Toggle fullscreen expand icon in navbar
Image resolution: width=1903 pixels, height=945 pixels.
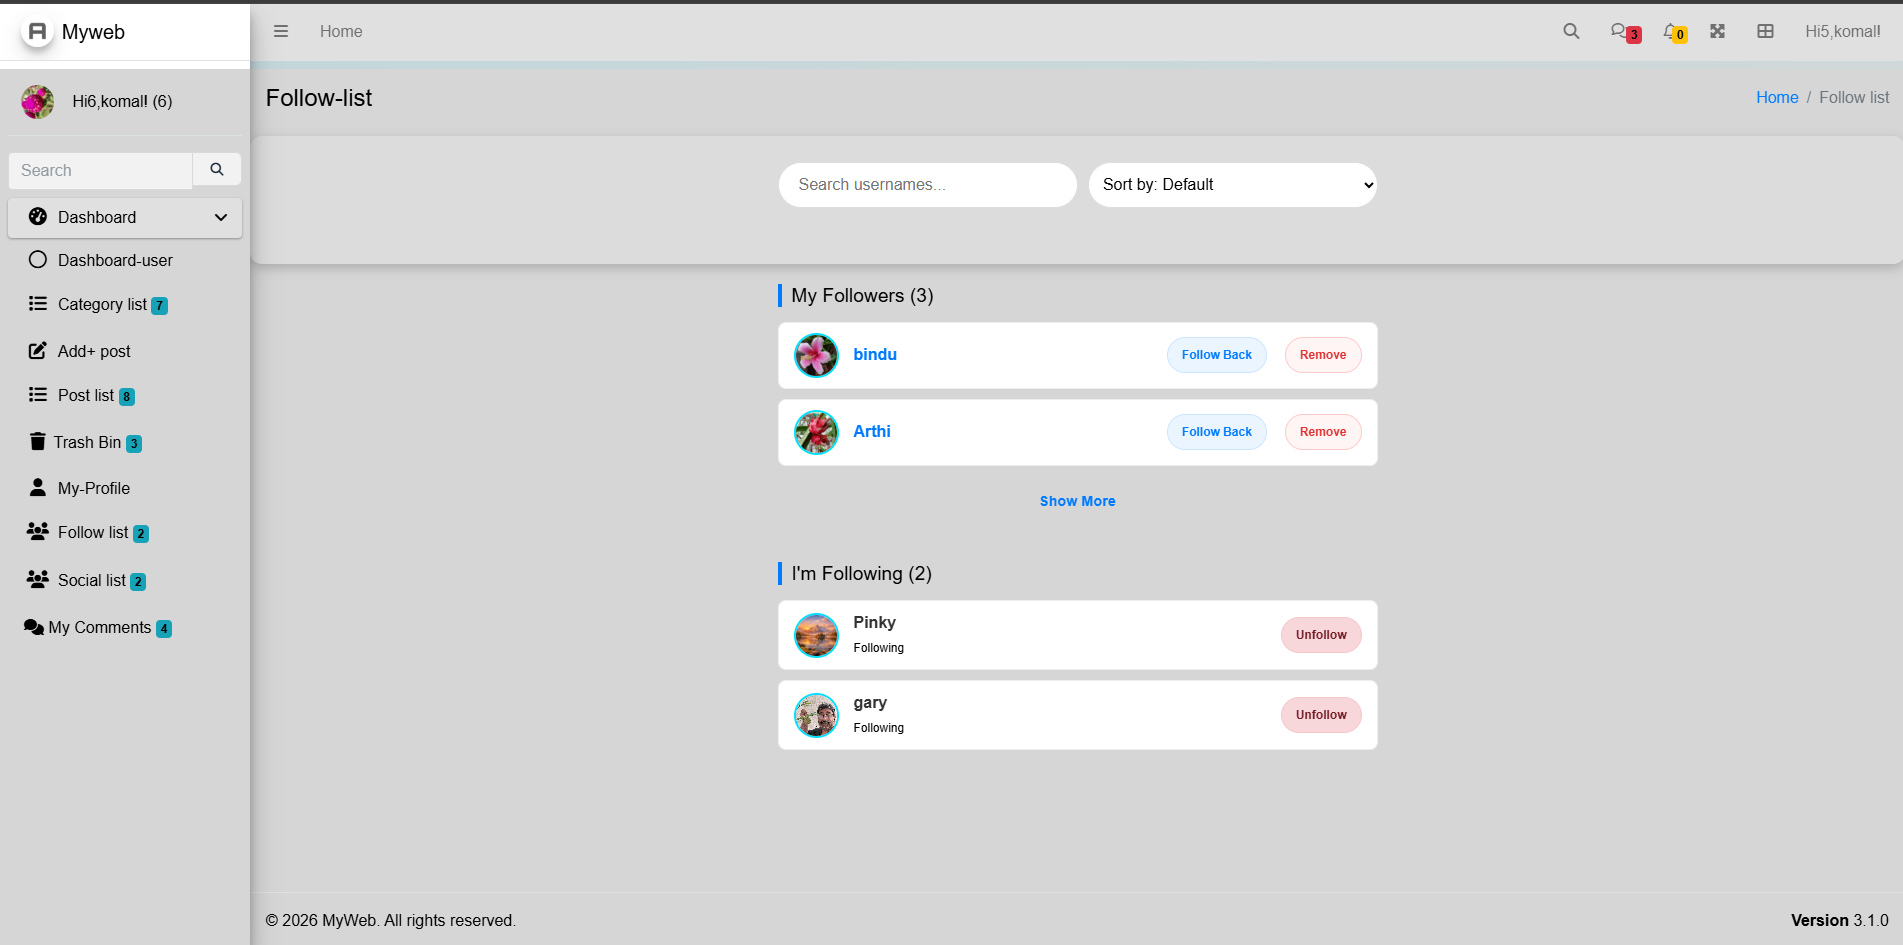[1717, 31]
